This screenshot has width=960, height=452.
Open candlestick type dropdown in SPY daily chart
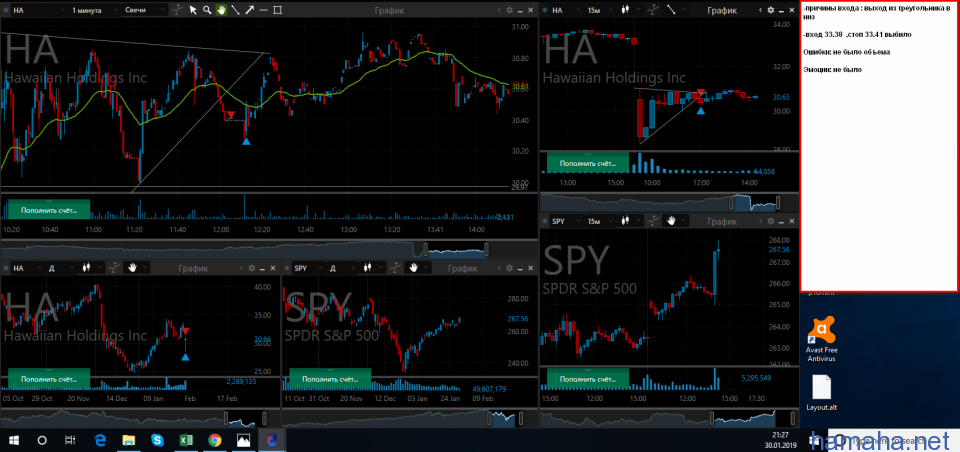click(x=372, y=268)
